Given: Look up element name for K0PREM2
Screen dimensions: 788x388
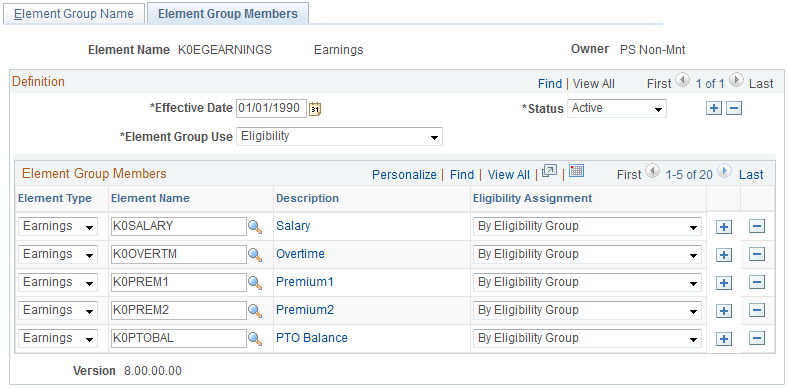Looking at the screenshot, I should click(255, 311).
